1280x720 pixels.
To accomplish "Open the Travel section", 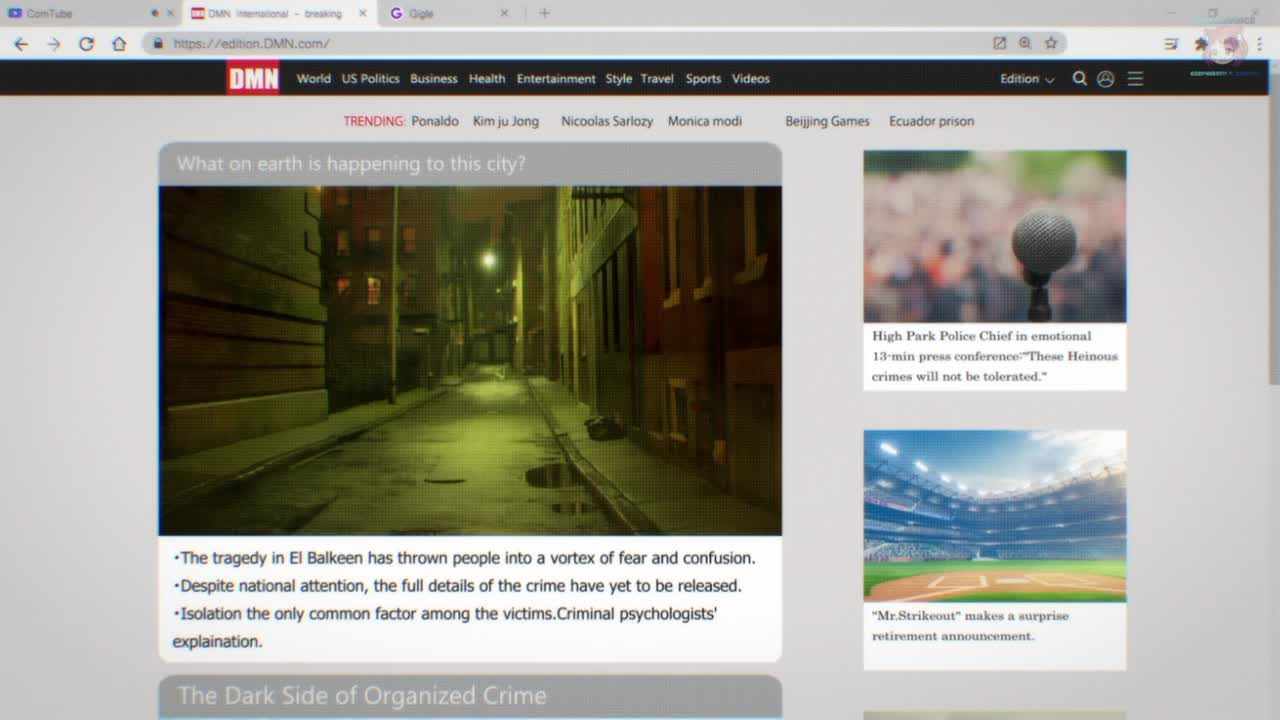I will [x=657, y=78].
